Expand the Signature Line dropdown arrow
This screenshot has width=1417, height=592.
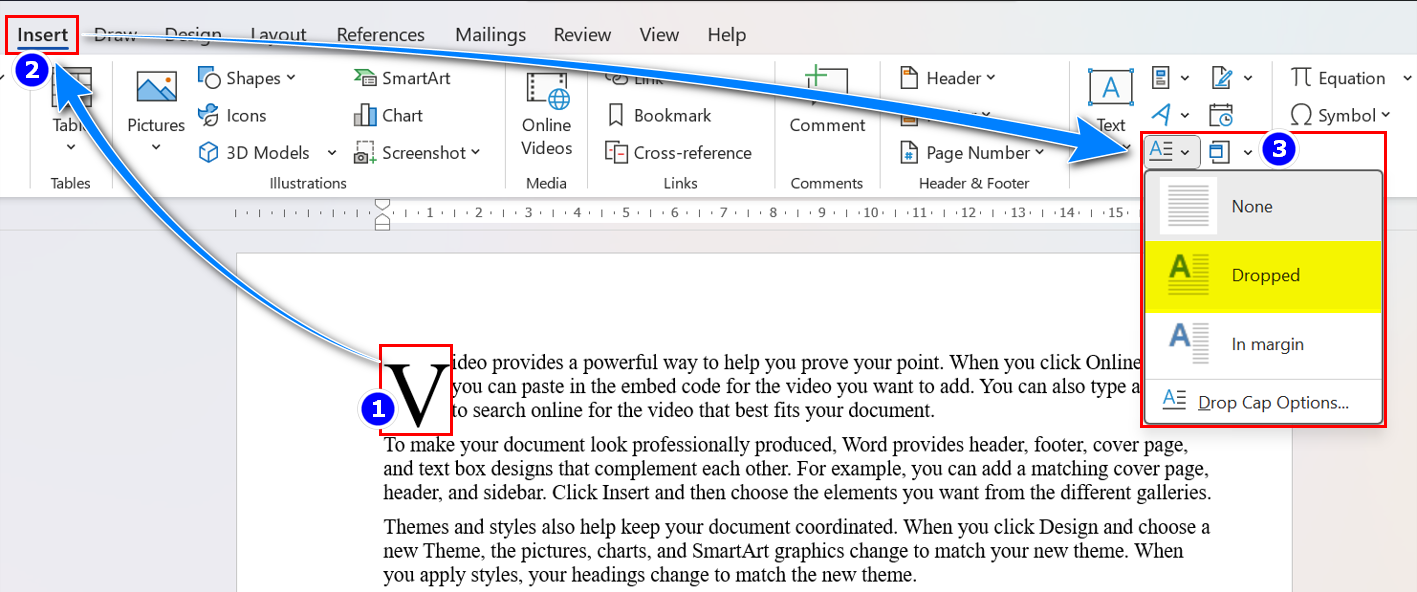point(1248,78)
